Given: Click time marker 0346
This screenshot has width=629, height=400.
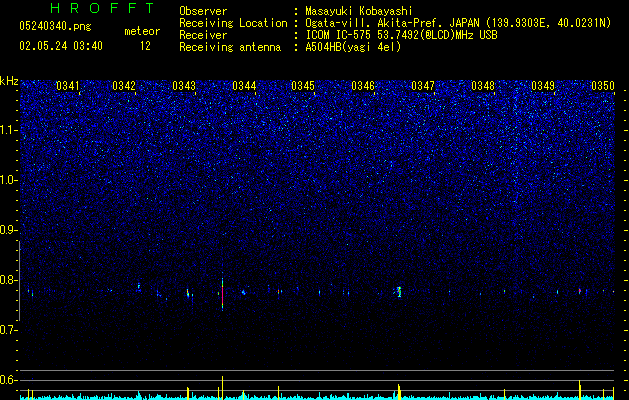Looking at the screenshot, I should [x=363, y=86].
